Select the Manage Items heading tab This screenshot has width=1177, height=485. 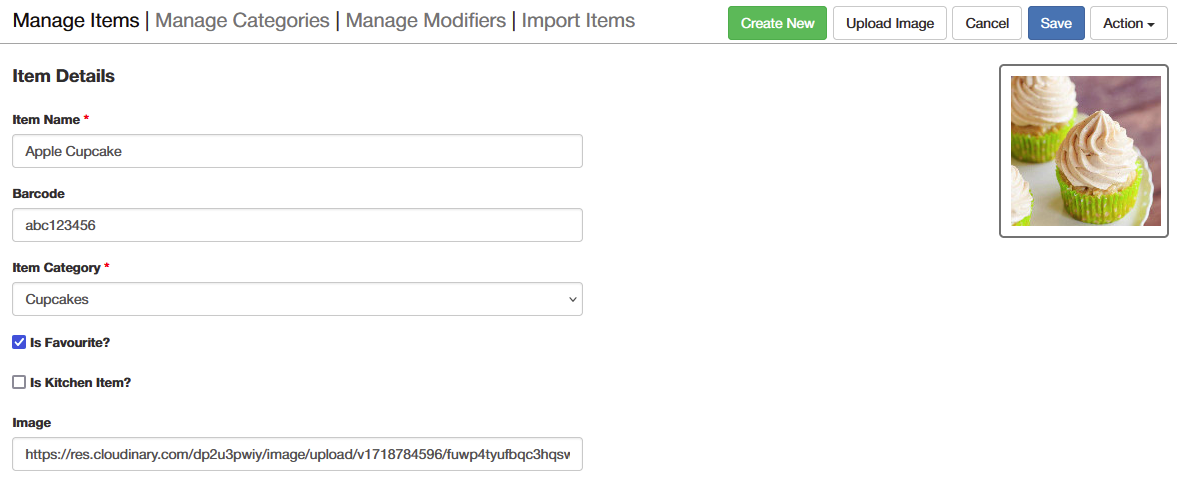[76, 20]
